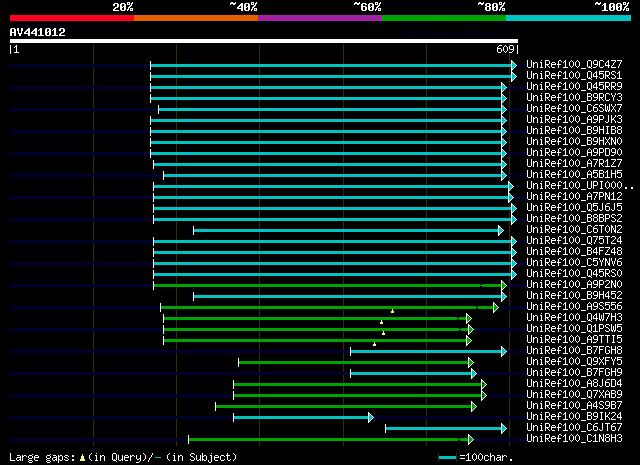Click the 609 end position label
The image size is (640, 465).
pos(505,49)
